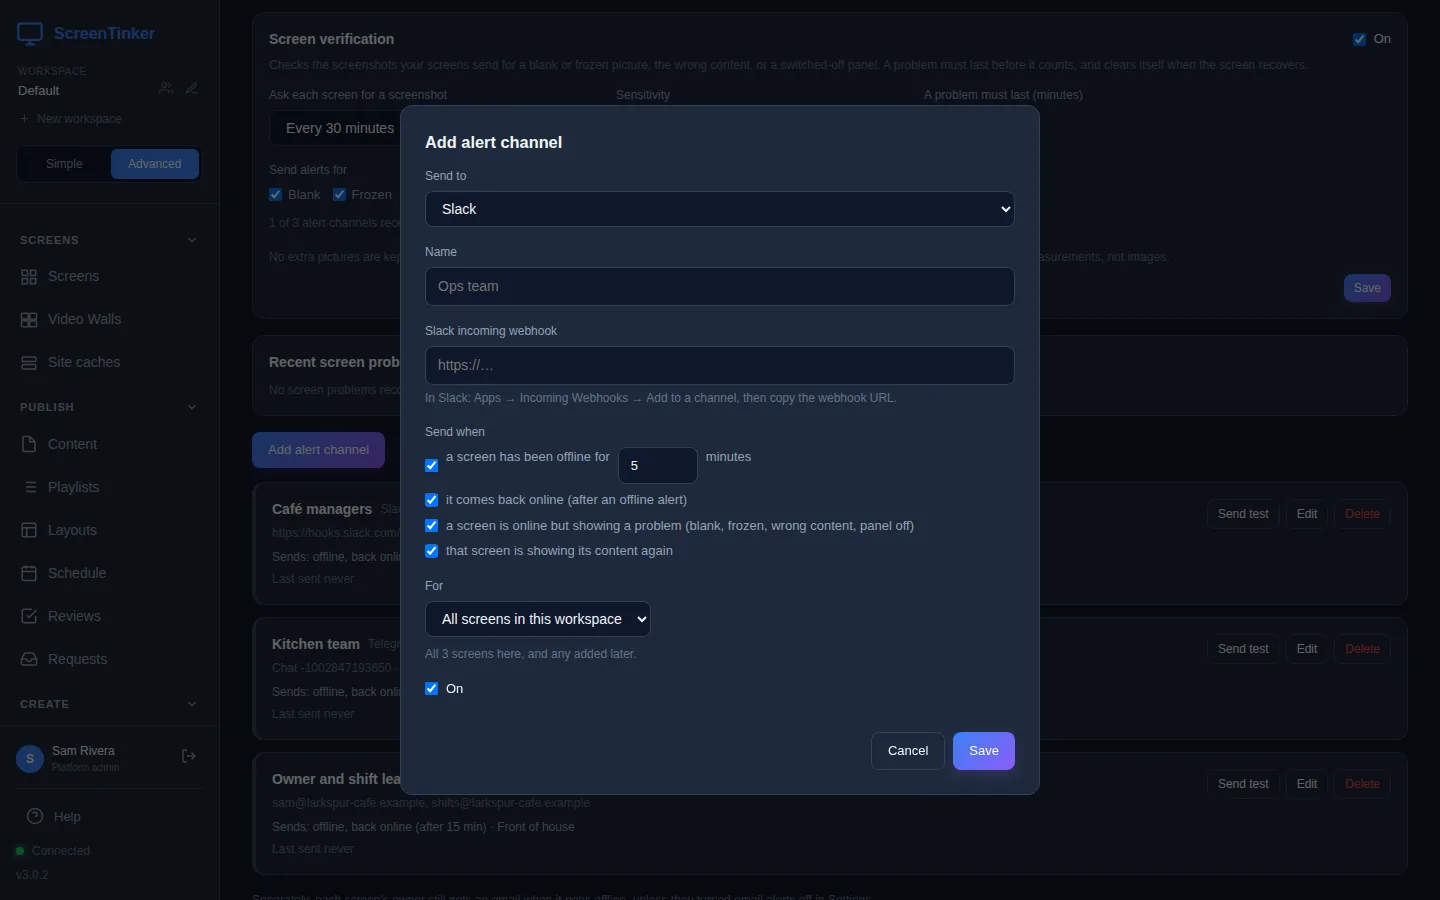1440x900 pixels.
Task: Click the pencil edit icon beside Default workspace
Action: click(x=192, y=88)
